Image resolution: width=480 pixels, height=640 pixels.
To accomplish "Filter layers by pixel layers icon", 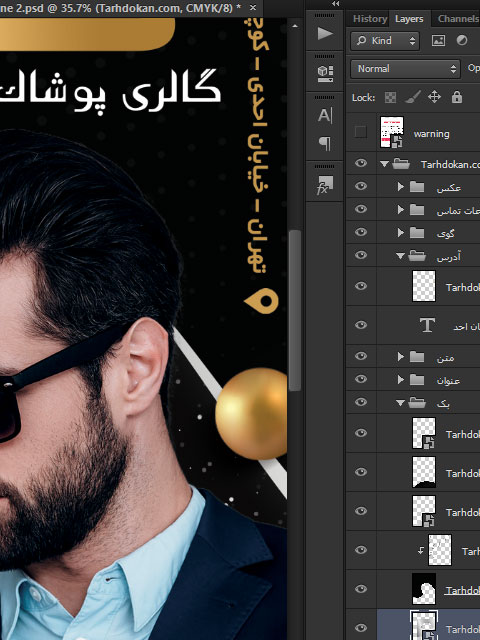I will click(x=438, y=40).
